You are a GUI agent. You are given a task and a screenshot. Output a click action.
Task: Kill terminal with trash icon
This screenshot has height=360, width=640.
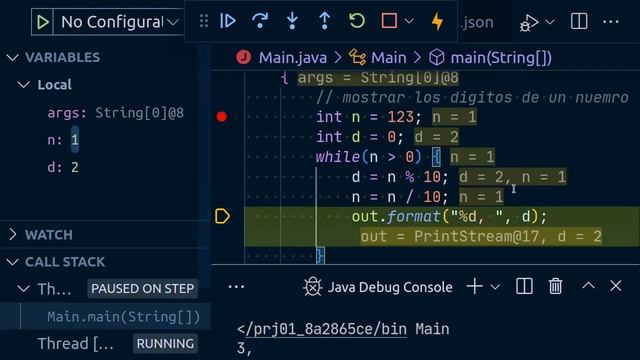pos(555,286)
